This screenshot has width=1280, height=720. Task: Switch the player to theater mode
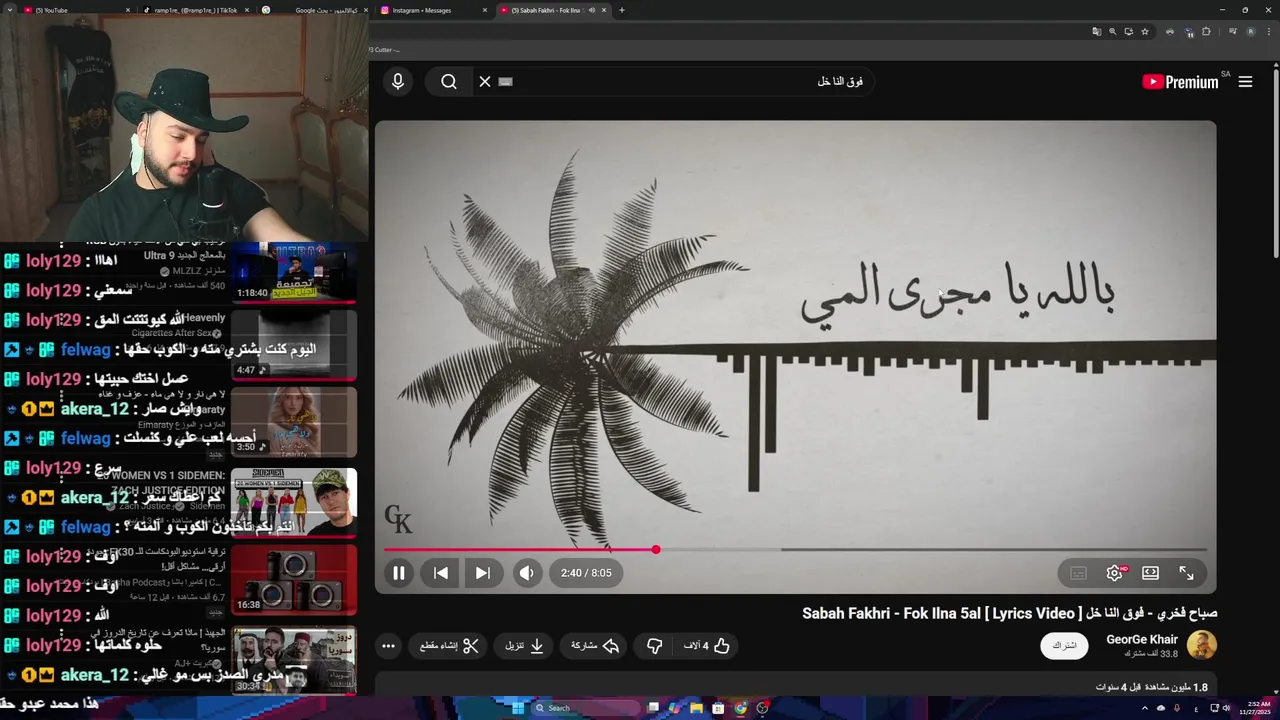coord(1151,573)
